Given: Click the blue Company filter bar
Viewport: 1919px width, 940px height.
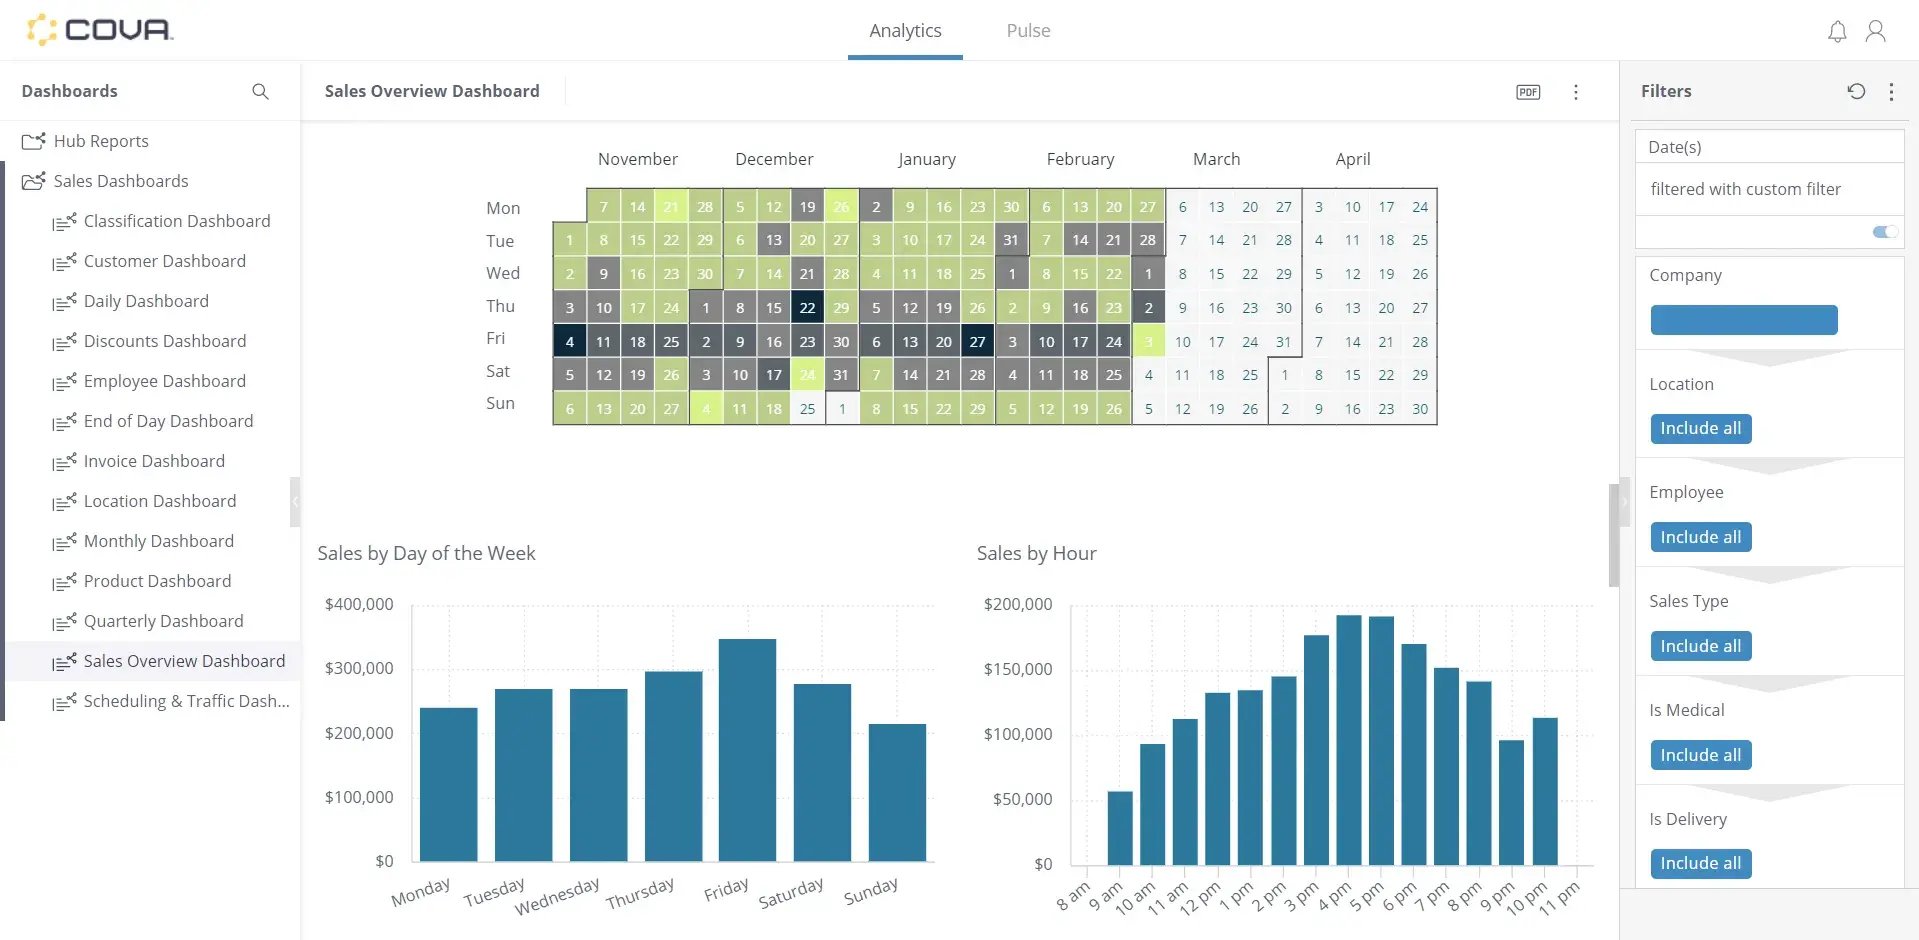Looking at the screenshot, I should [1743, 319].
